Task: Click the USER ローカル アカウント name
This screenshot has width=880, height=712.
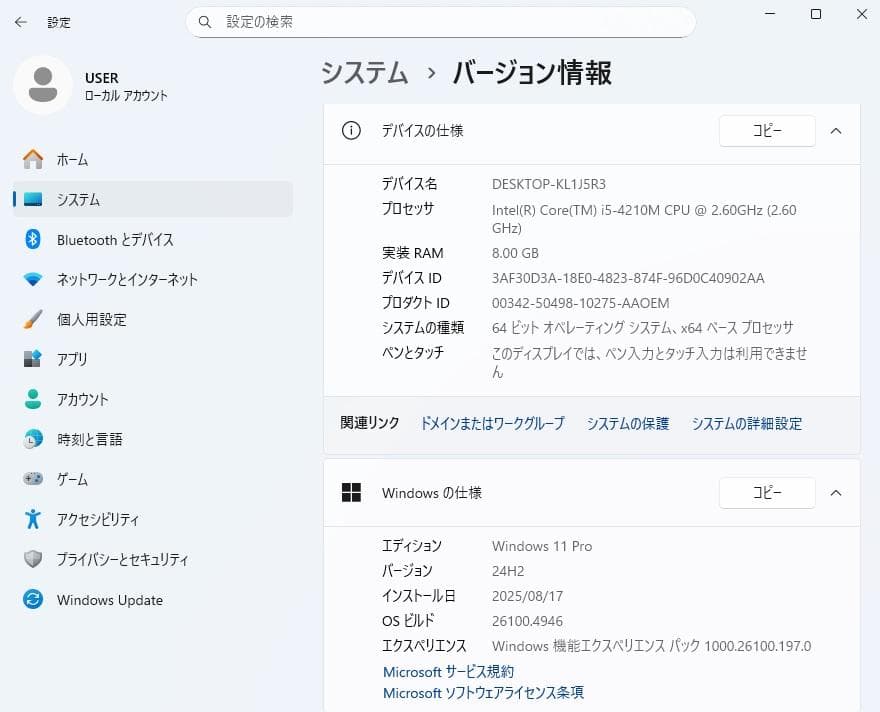Action: [126, 86]
